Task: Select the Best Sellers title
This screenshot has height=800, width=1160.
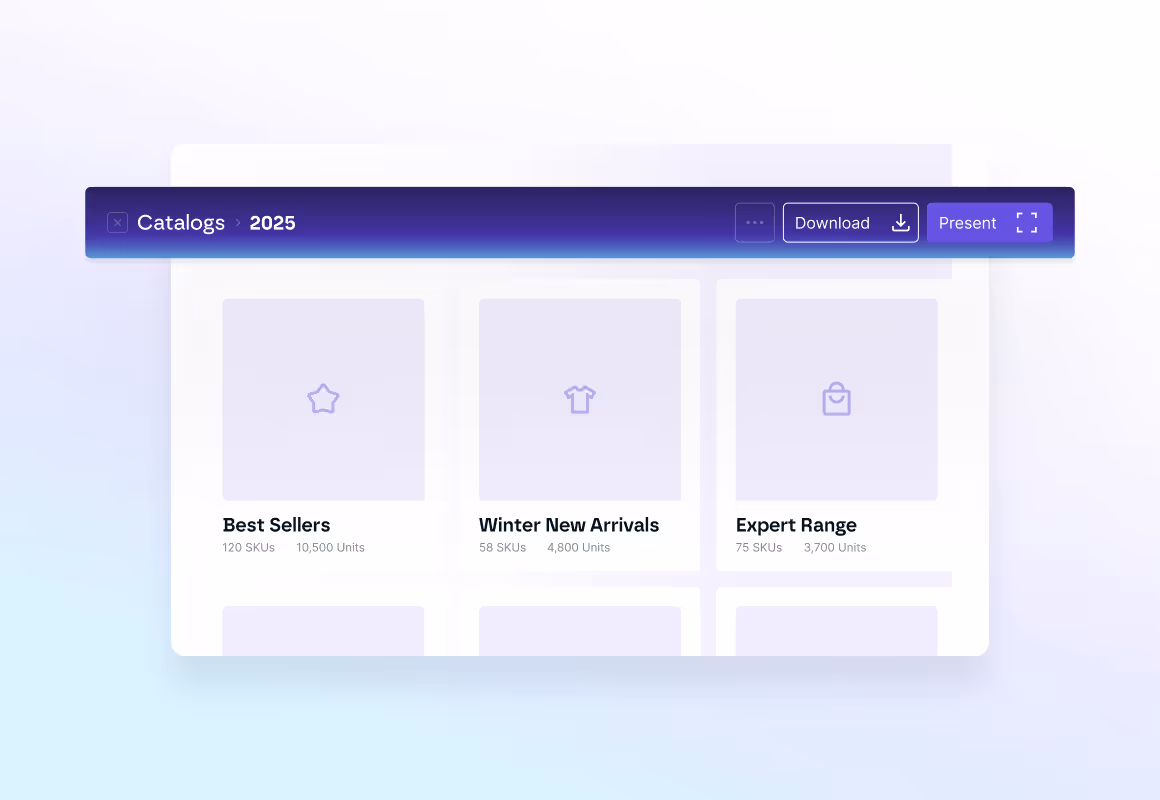Action: [x=277, y=525]
